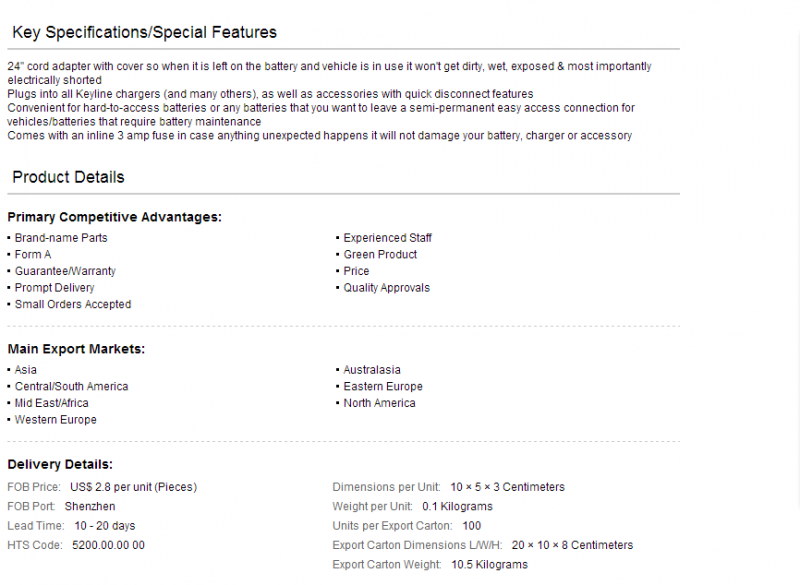
Task: Click the FOB Price value text
Action: point(134,487)
